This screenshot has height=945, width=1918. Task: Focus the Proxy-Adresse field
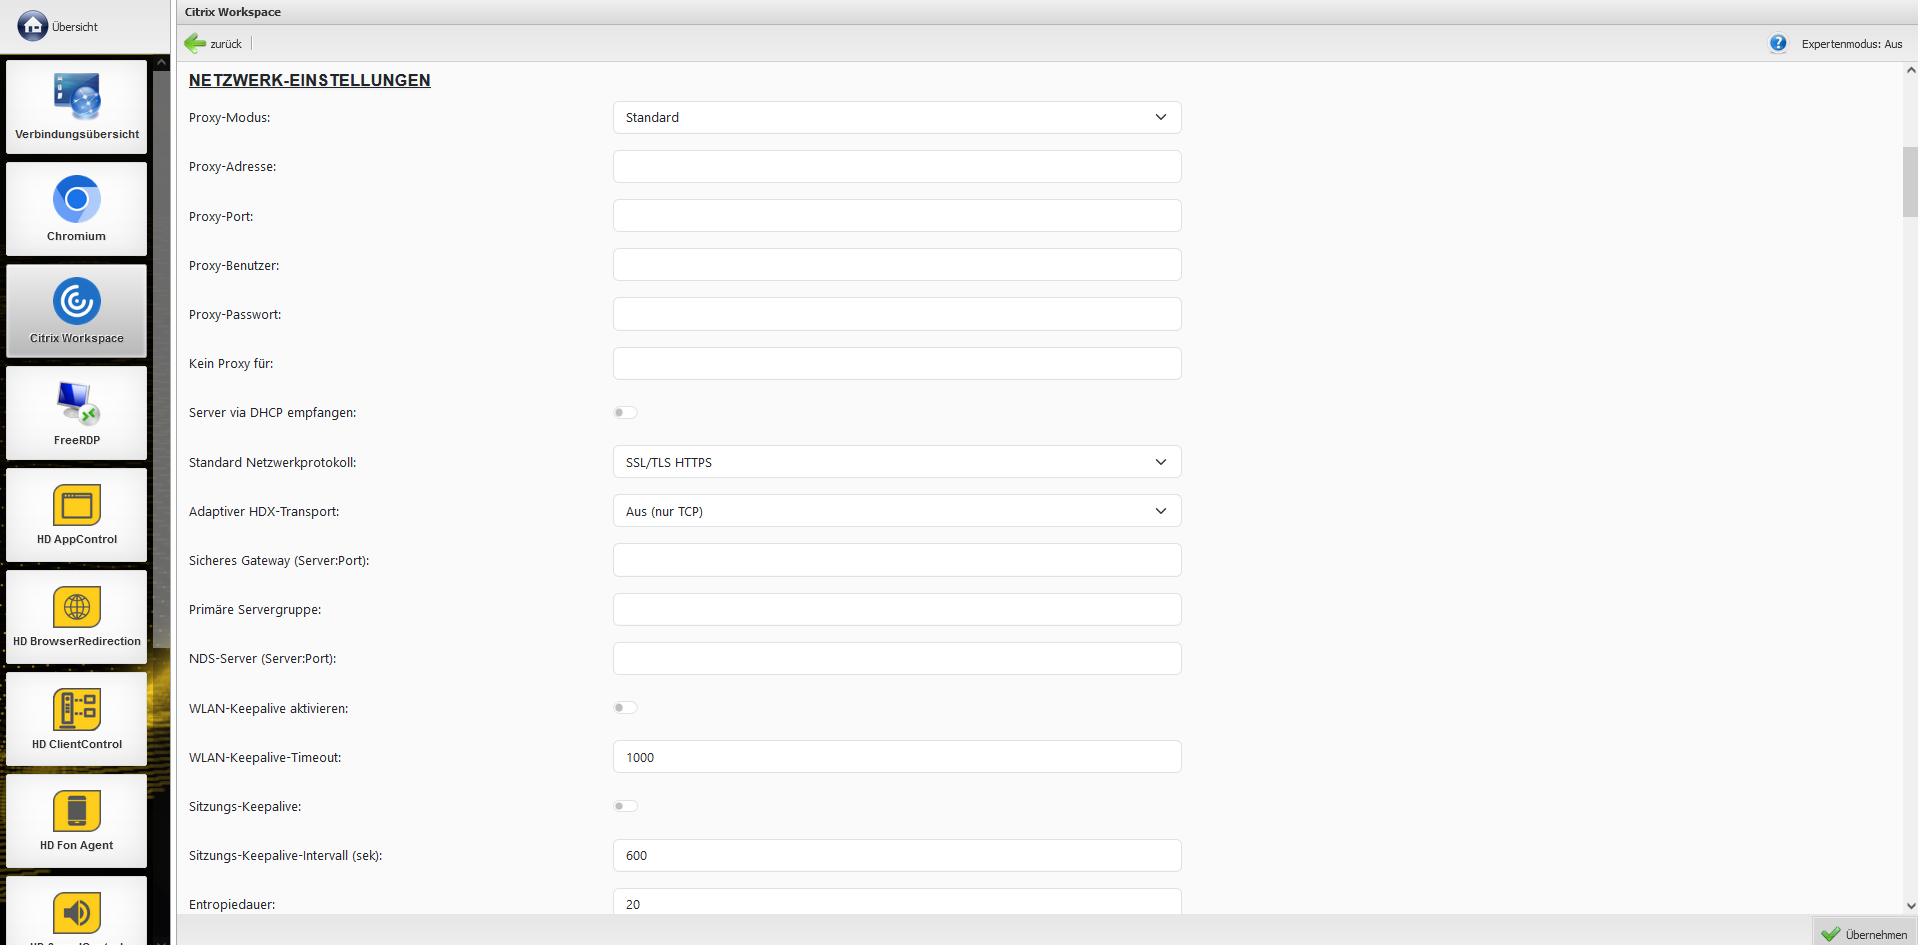[897, 167]
